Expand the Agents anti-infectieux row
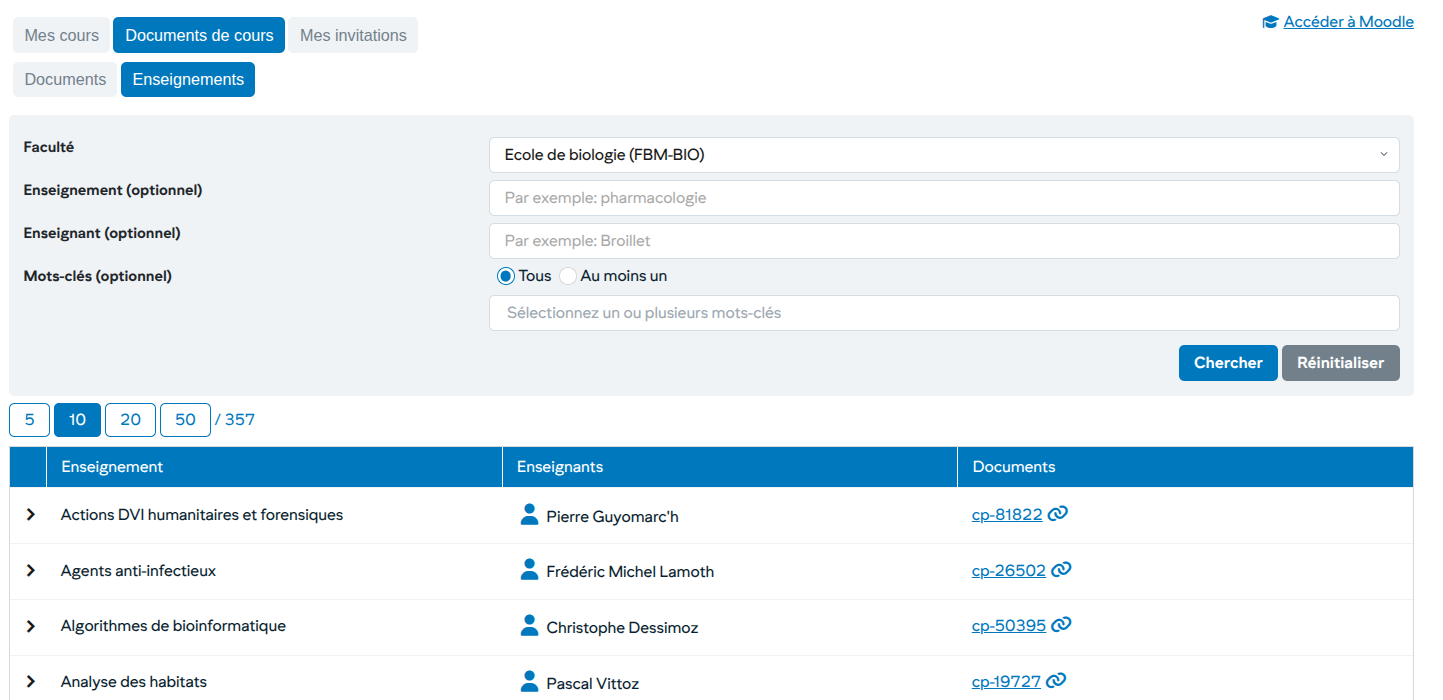Viewport: 1443px width, 700px height. pos(31,571)
